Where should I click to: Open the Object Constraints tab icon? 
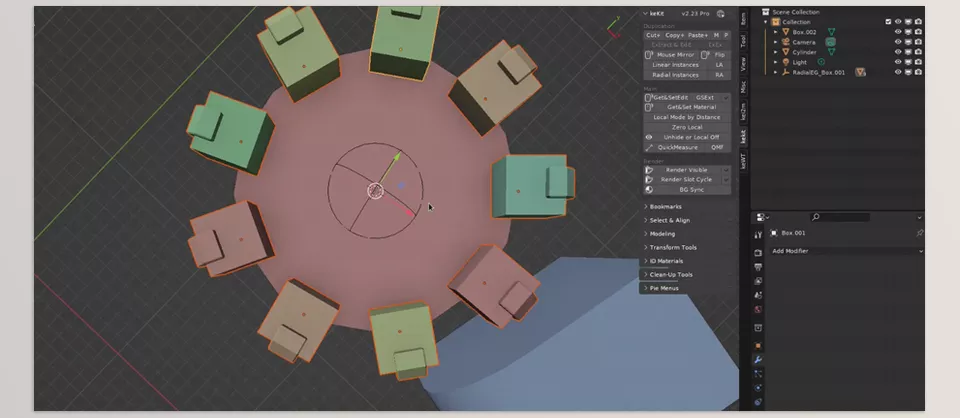coord(758,402)
